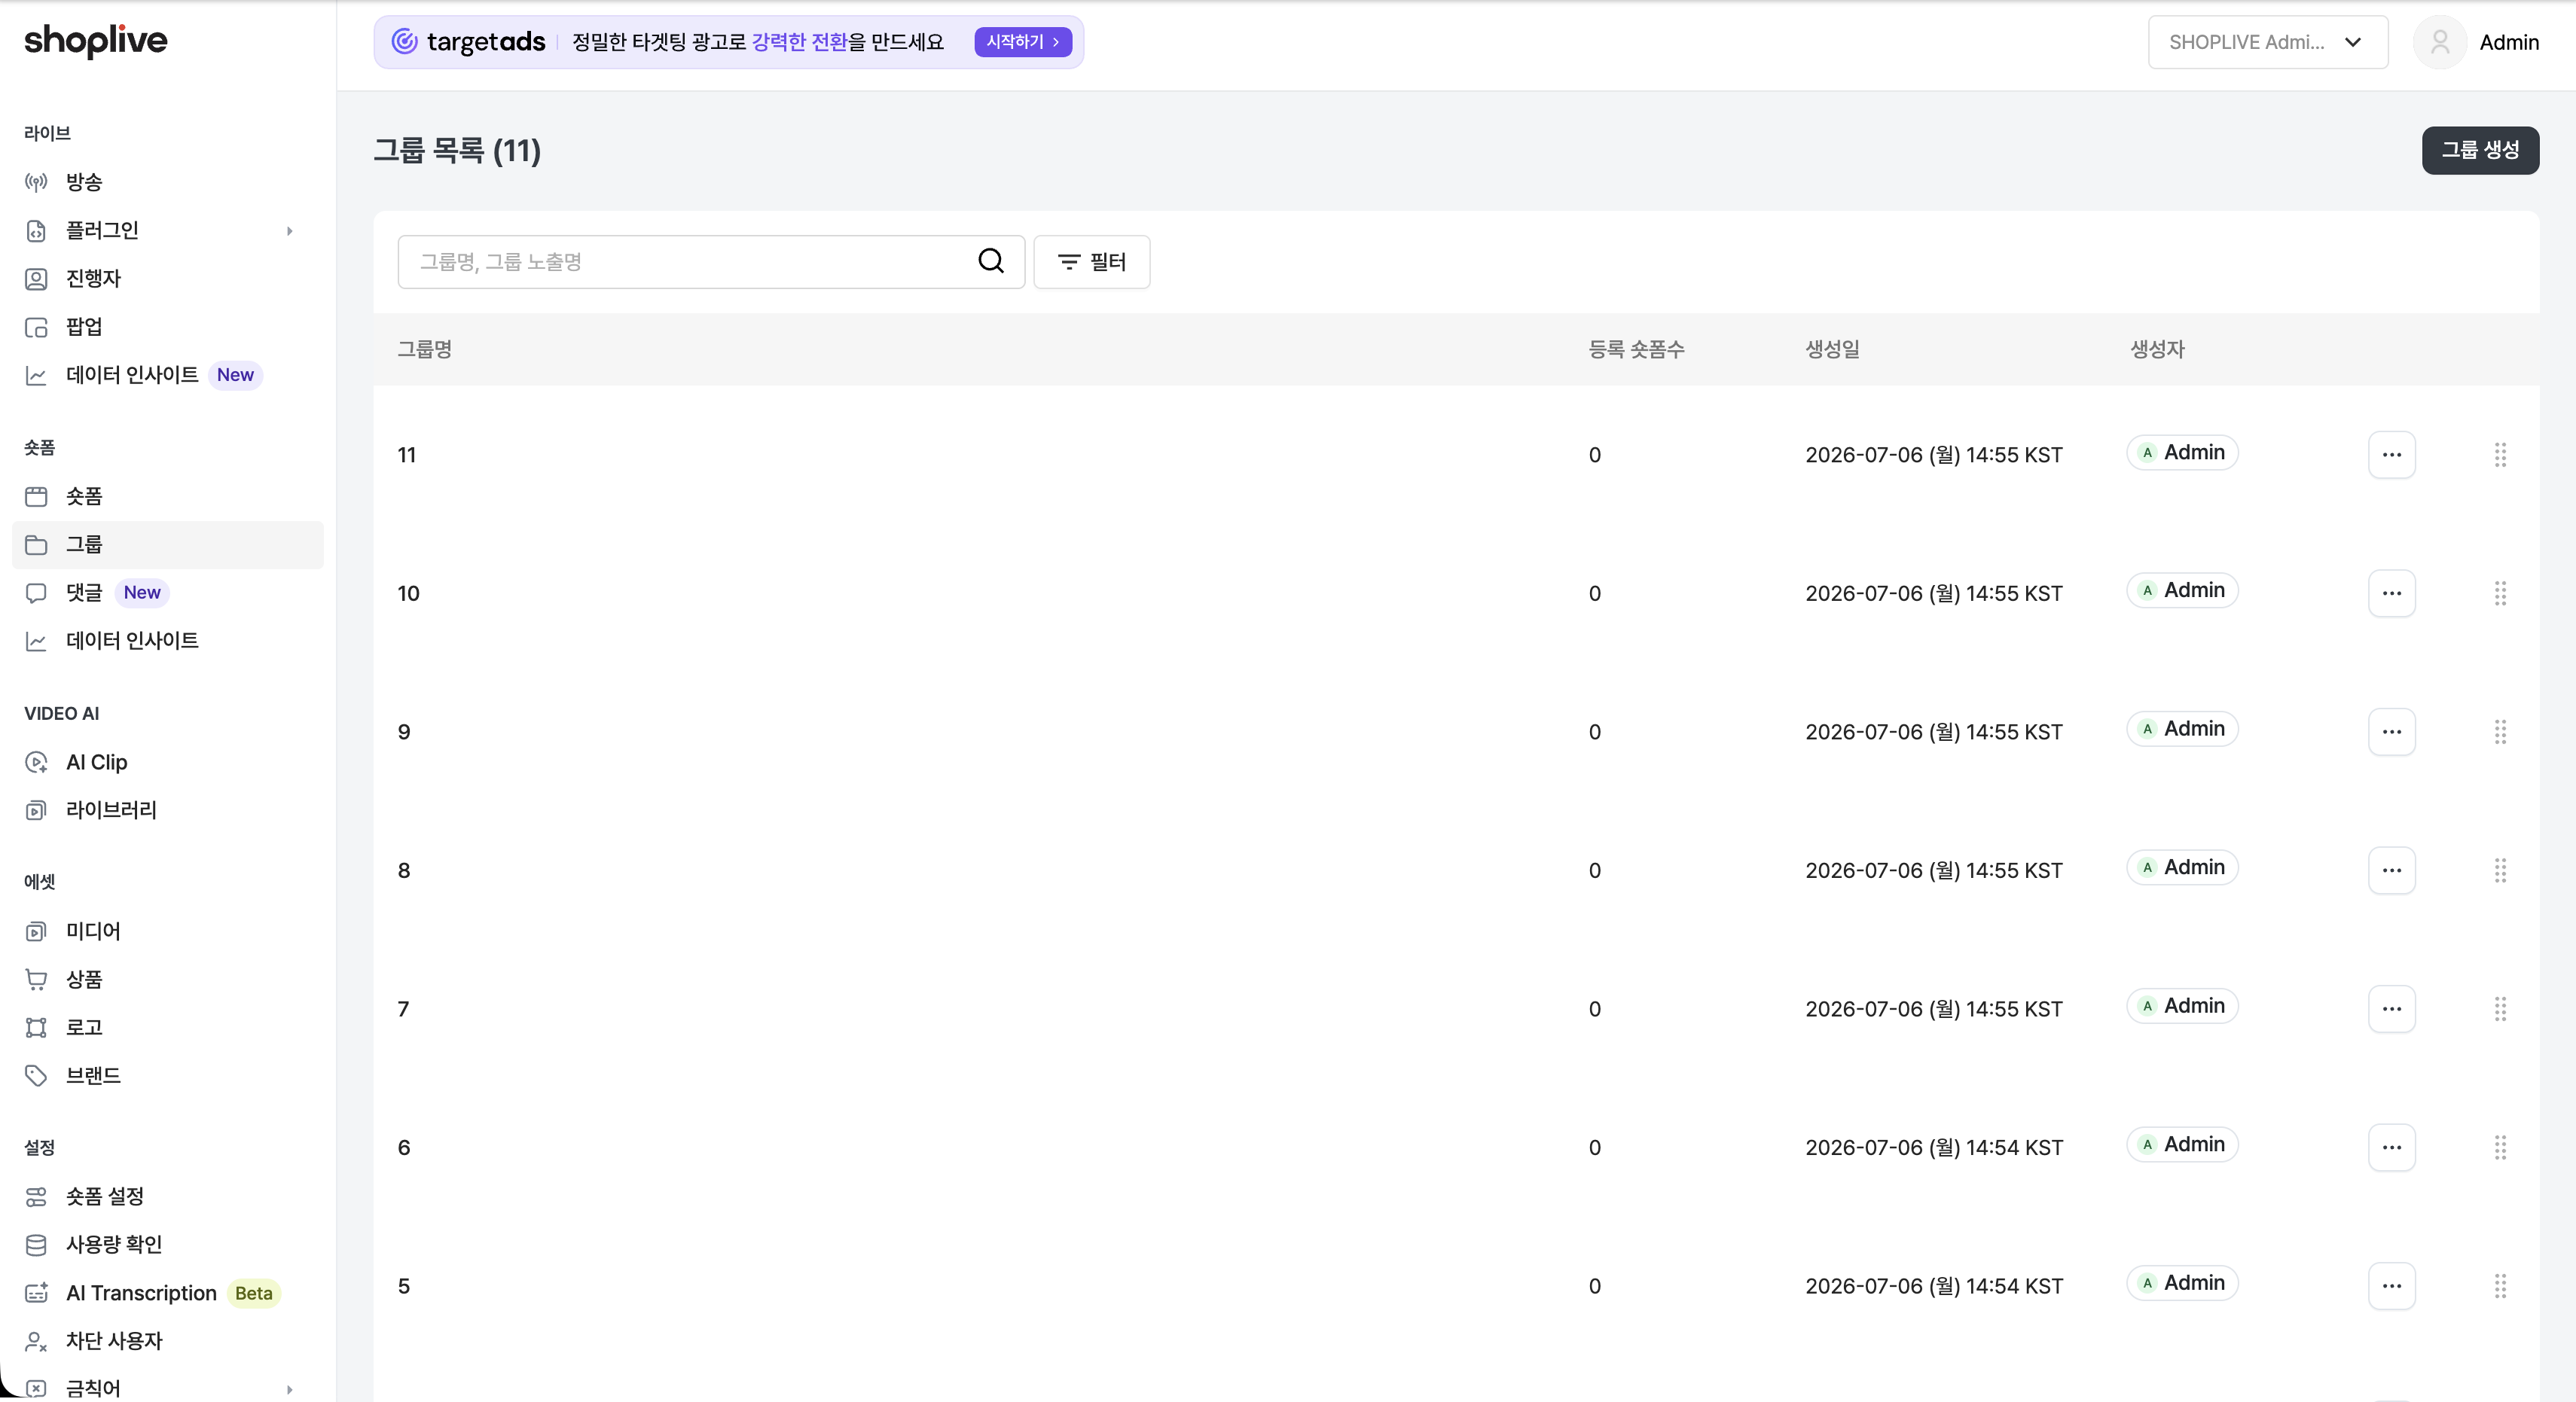
Task: Click the group name search field
Action: [x=711, y=262]
